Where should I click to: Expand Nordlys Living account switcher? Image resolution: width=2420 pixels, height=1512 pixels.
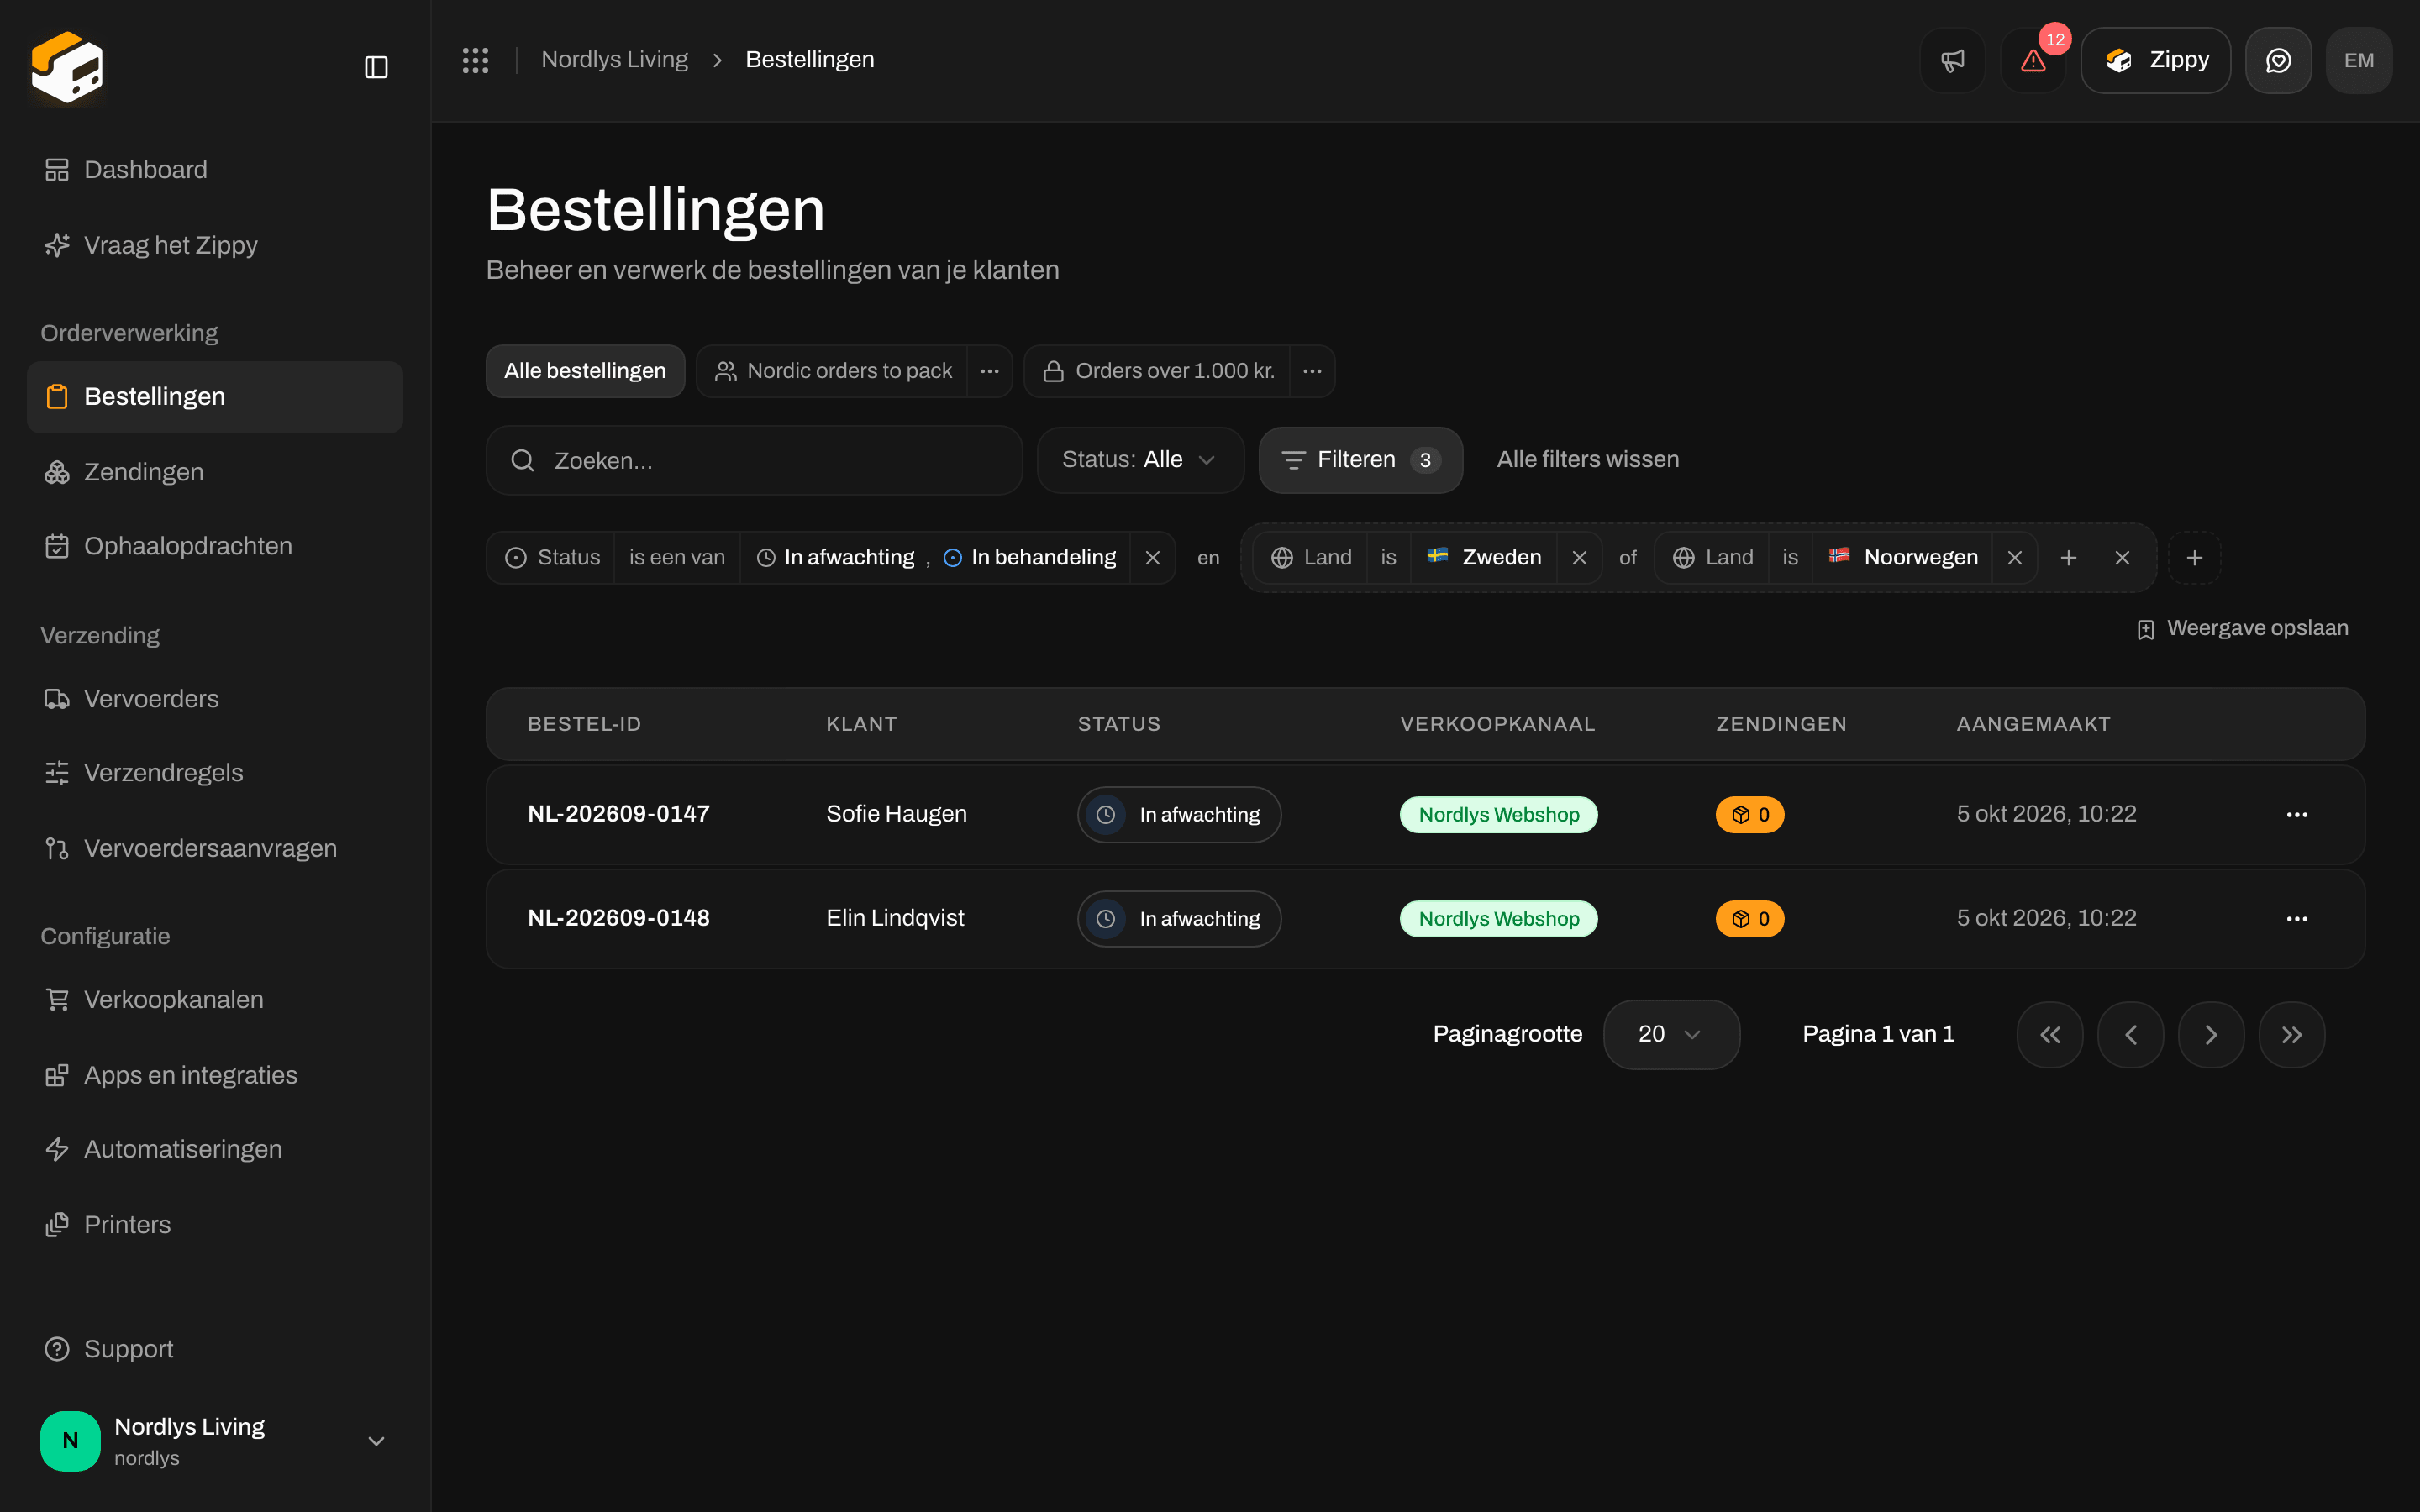(x=215, y=1441)
